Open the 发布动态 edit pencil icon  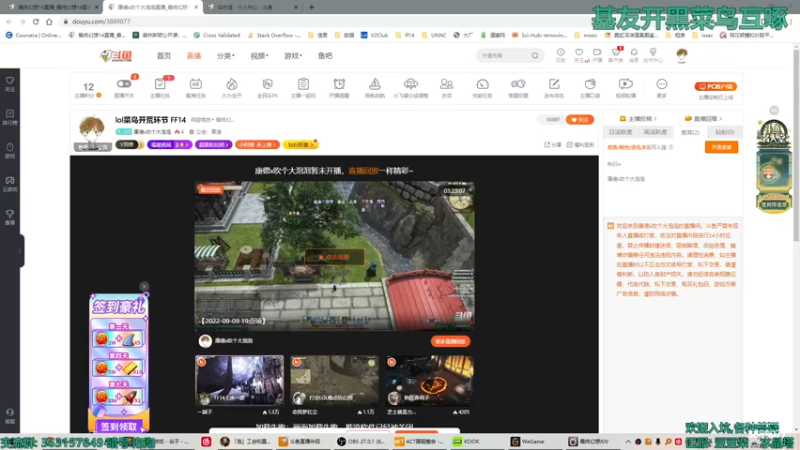tap(554, 87)
